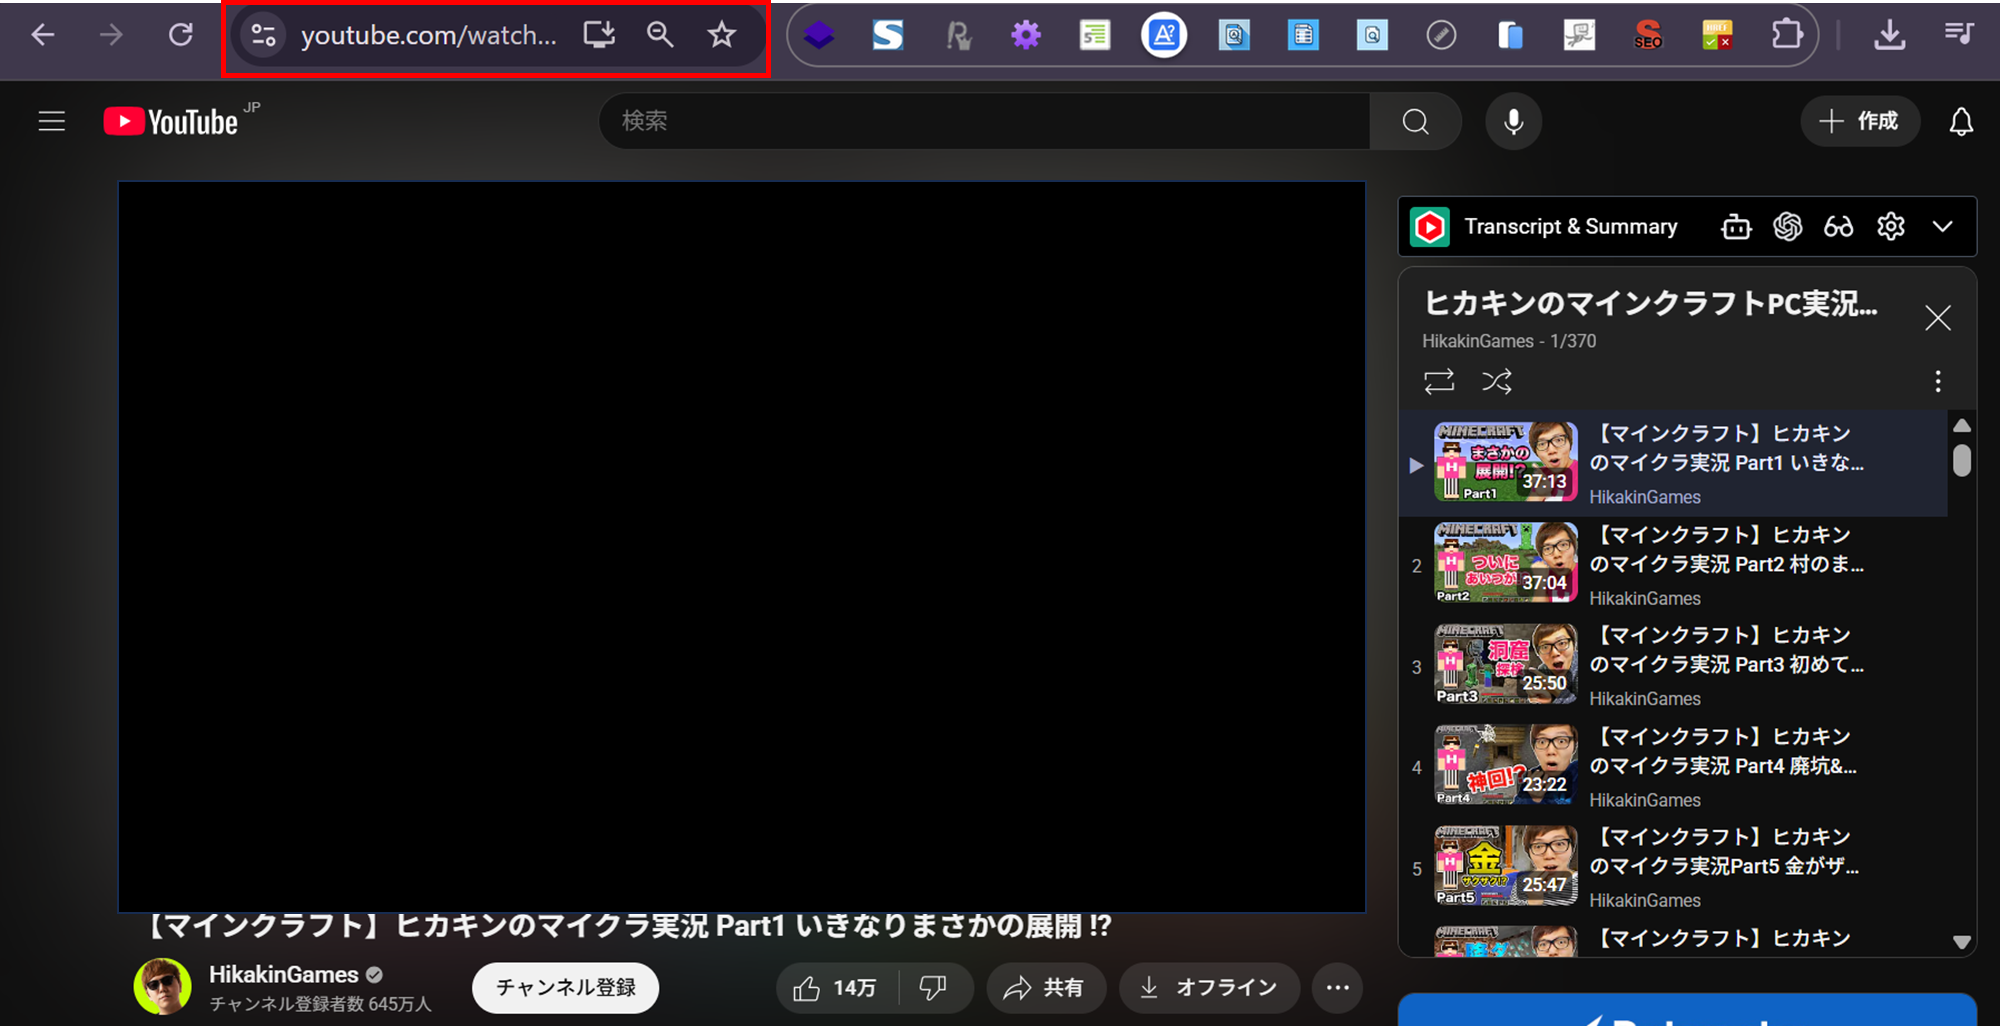
Task: Open HikakinGames channel name link below video
Action: [284, 974]
